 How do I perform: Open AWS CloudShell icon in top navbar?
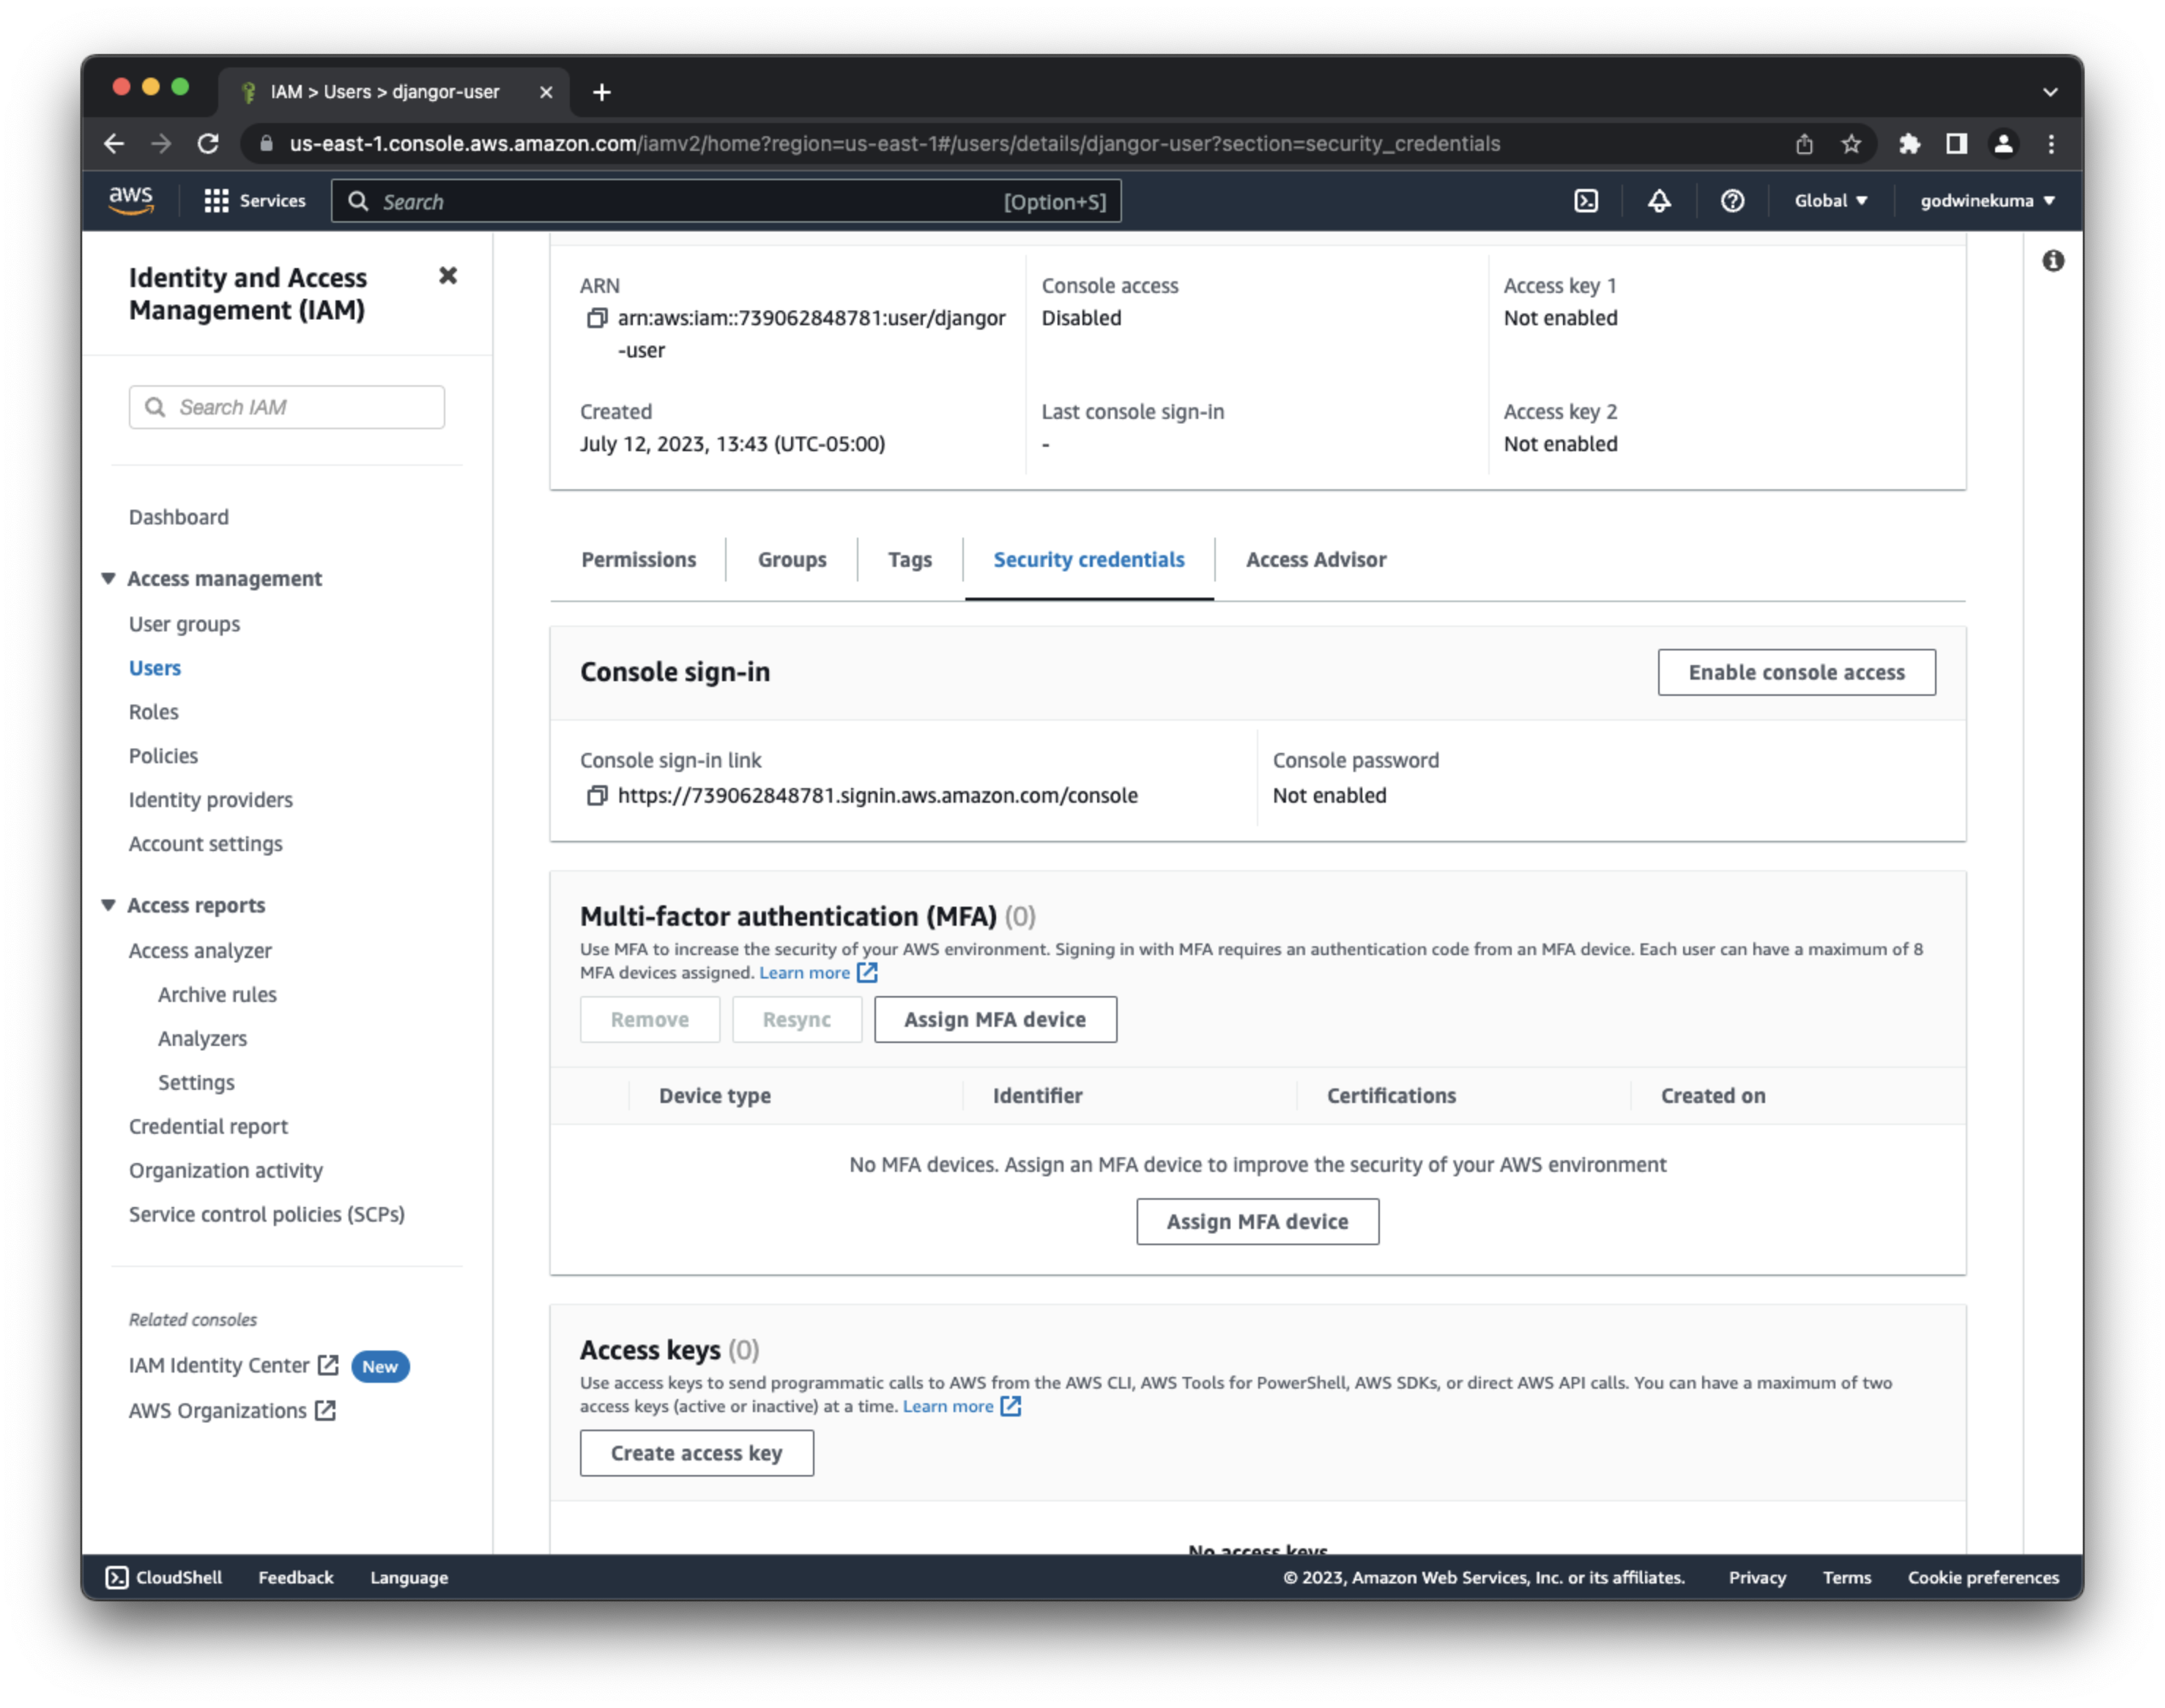point(1586,201)
